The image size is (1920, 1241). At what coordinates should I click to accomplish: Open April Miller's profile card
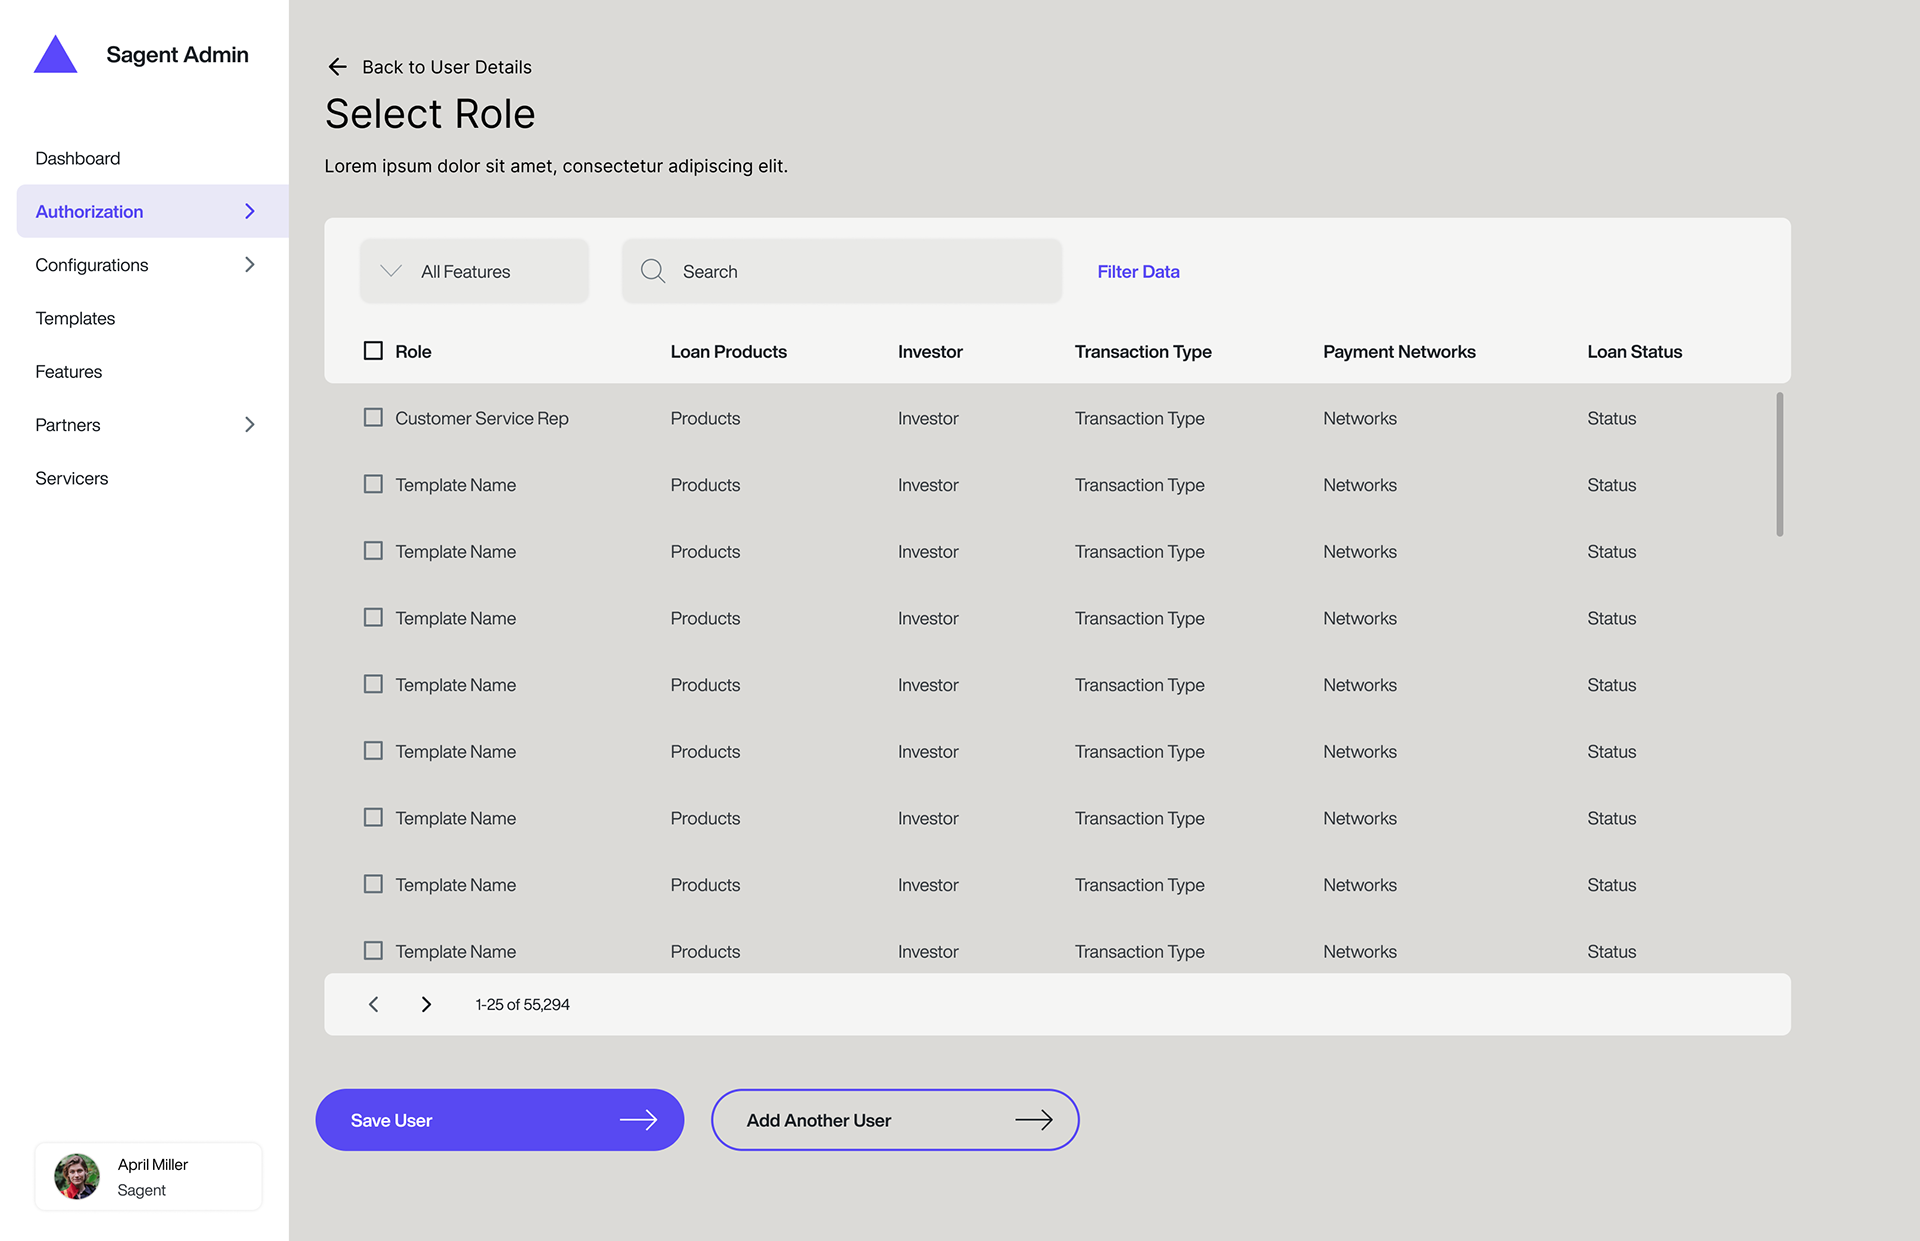coord(149,1177)
